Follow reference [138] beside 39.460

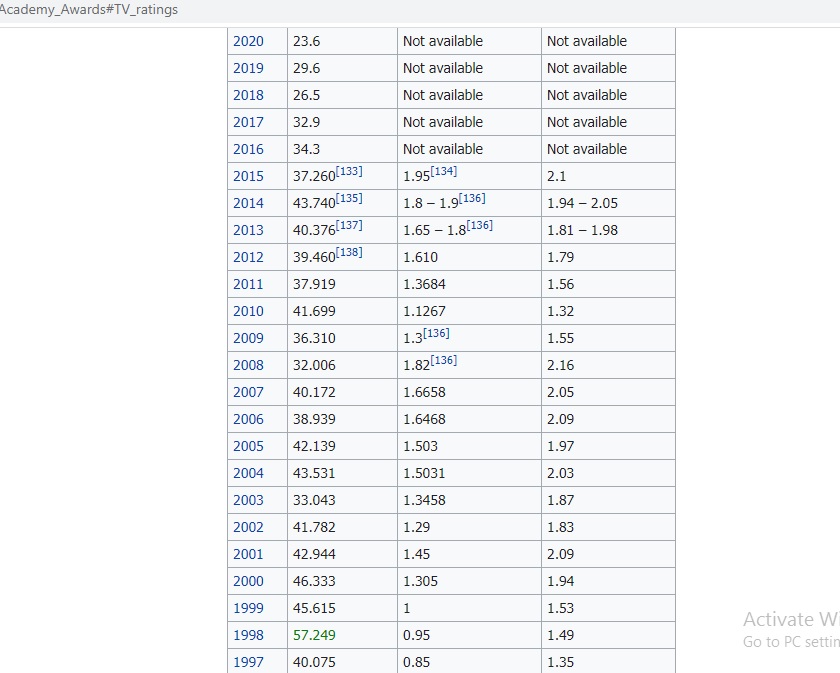(x=349, y=253)
